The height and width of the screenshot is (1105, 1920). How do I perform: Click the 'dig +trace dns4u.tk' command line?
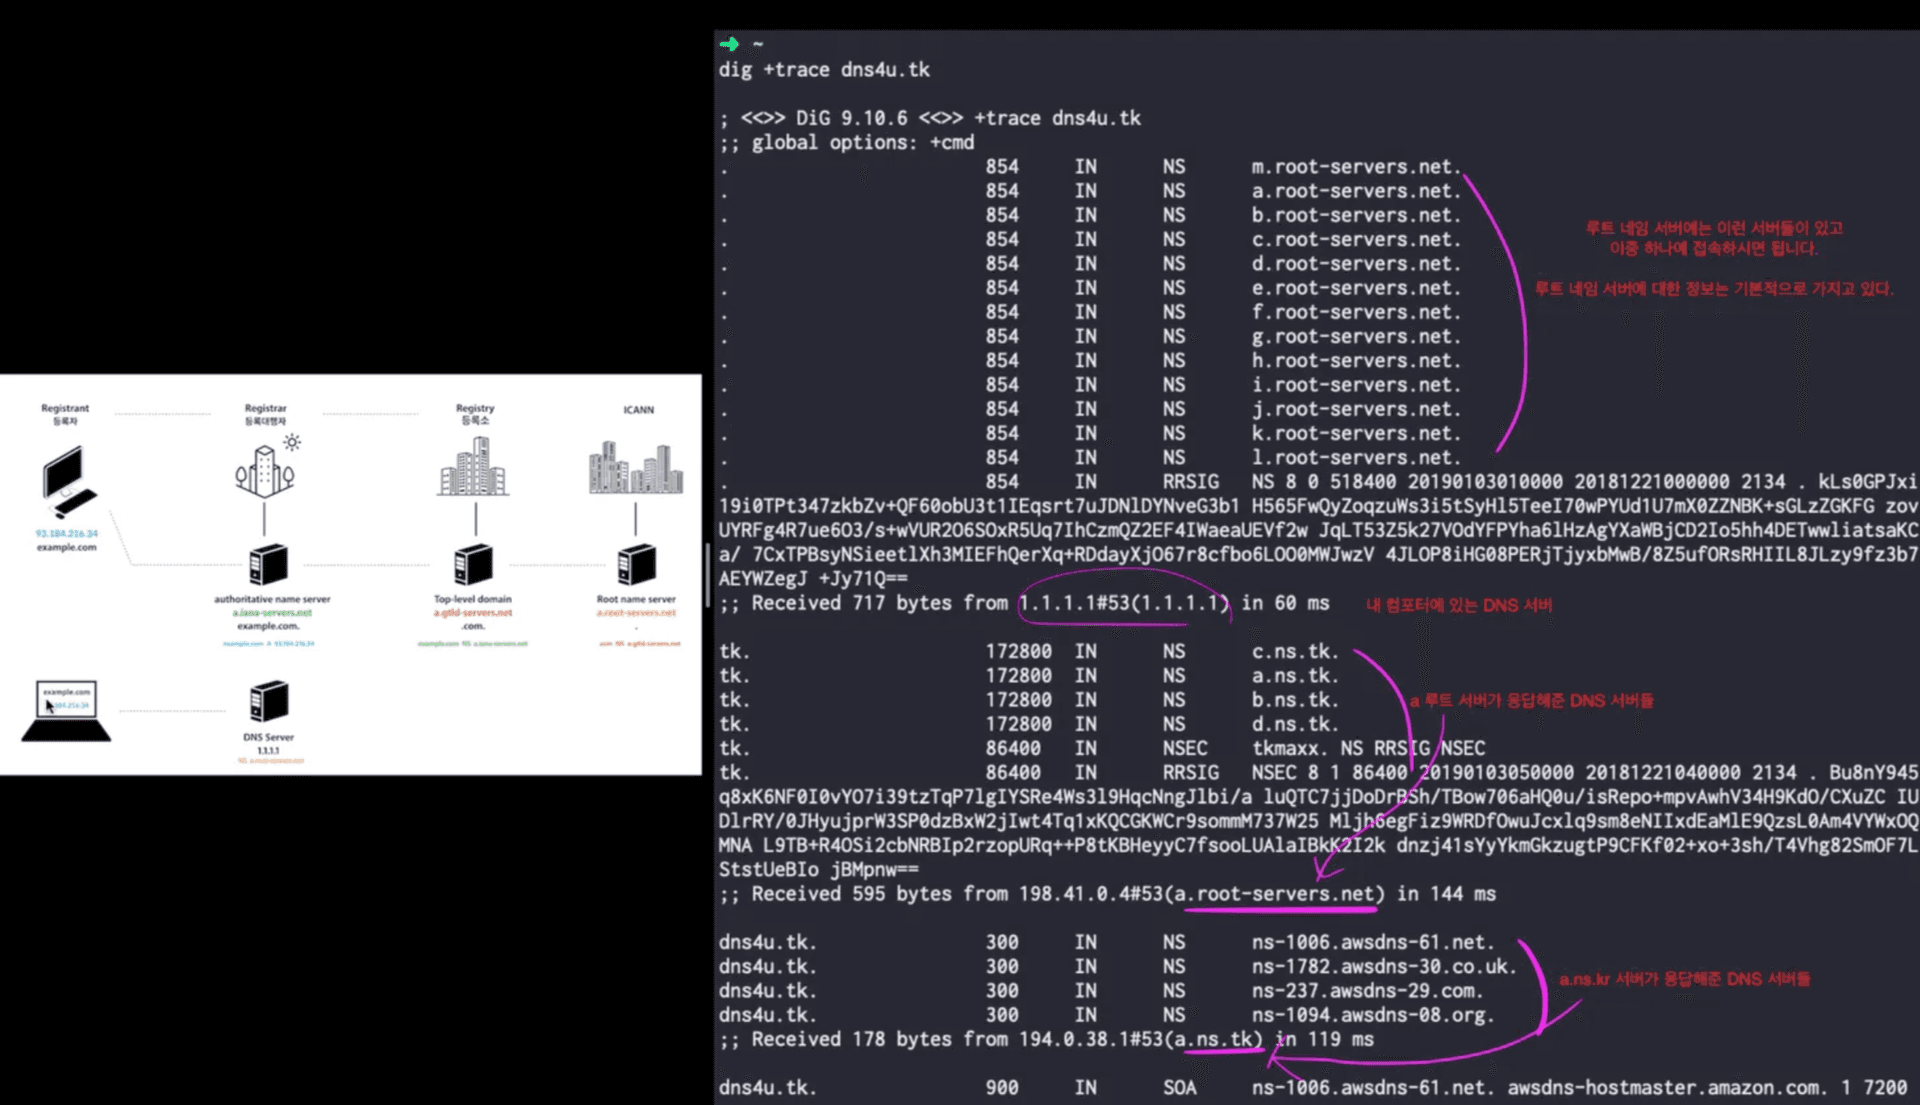pyautogui.click(x=824, y=70)
